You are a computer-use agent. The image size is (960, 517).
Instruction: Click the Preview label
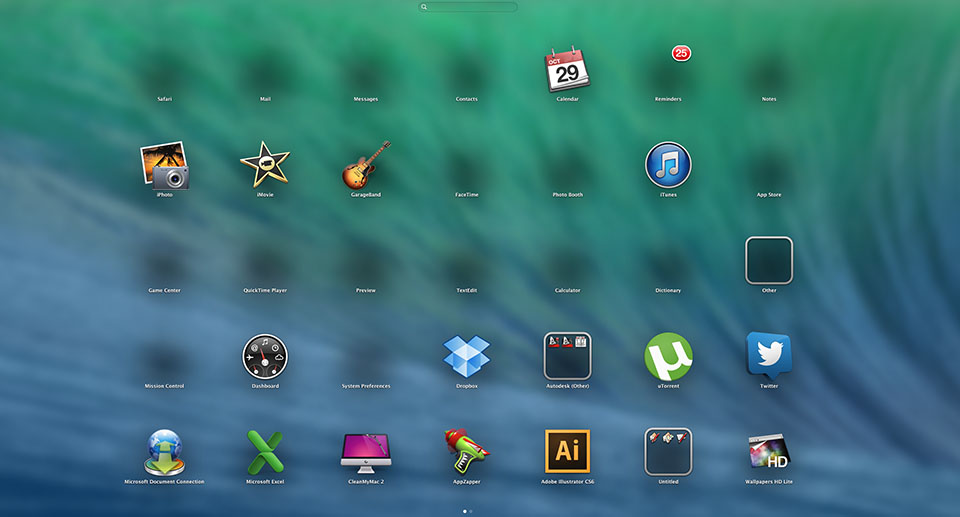[x=366, y=290]
